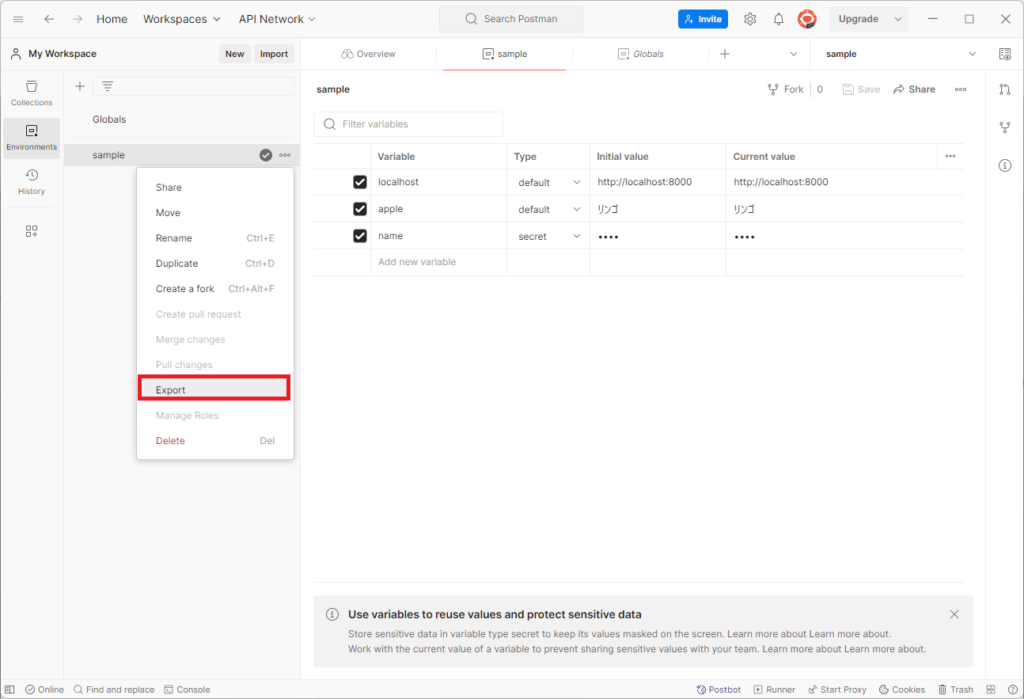Open the environment selector showing sample
Image resolution: width=1024 pixels, height=699 pixels.
(901, 54)
